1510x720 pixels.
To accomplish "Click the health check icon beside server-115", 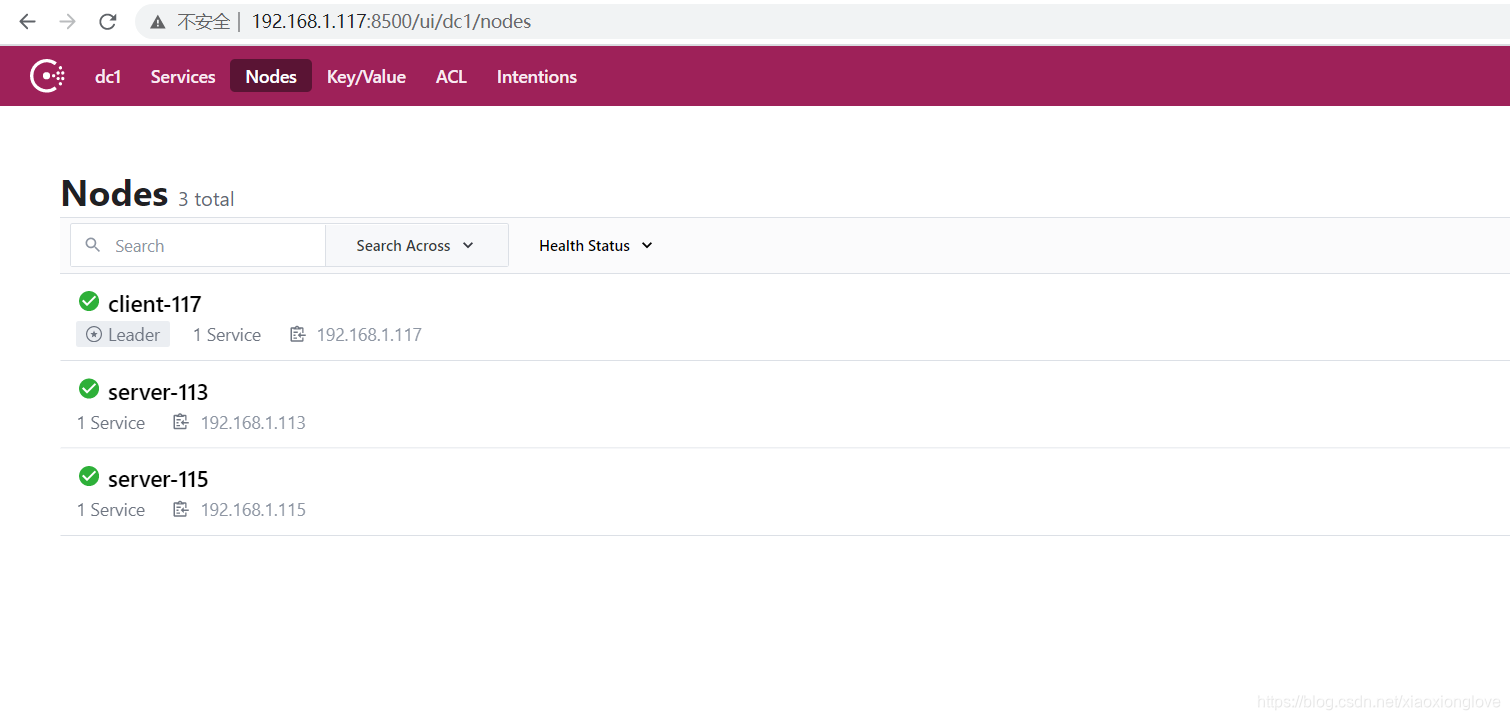I will click(88, 475).
